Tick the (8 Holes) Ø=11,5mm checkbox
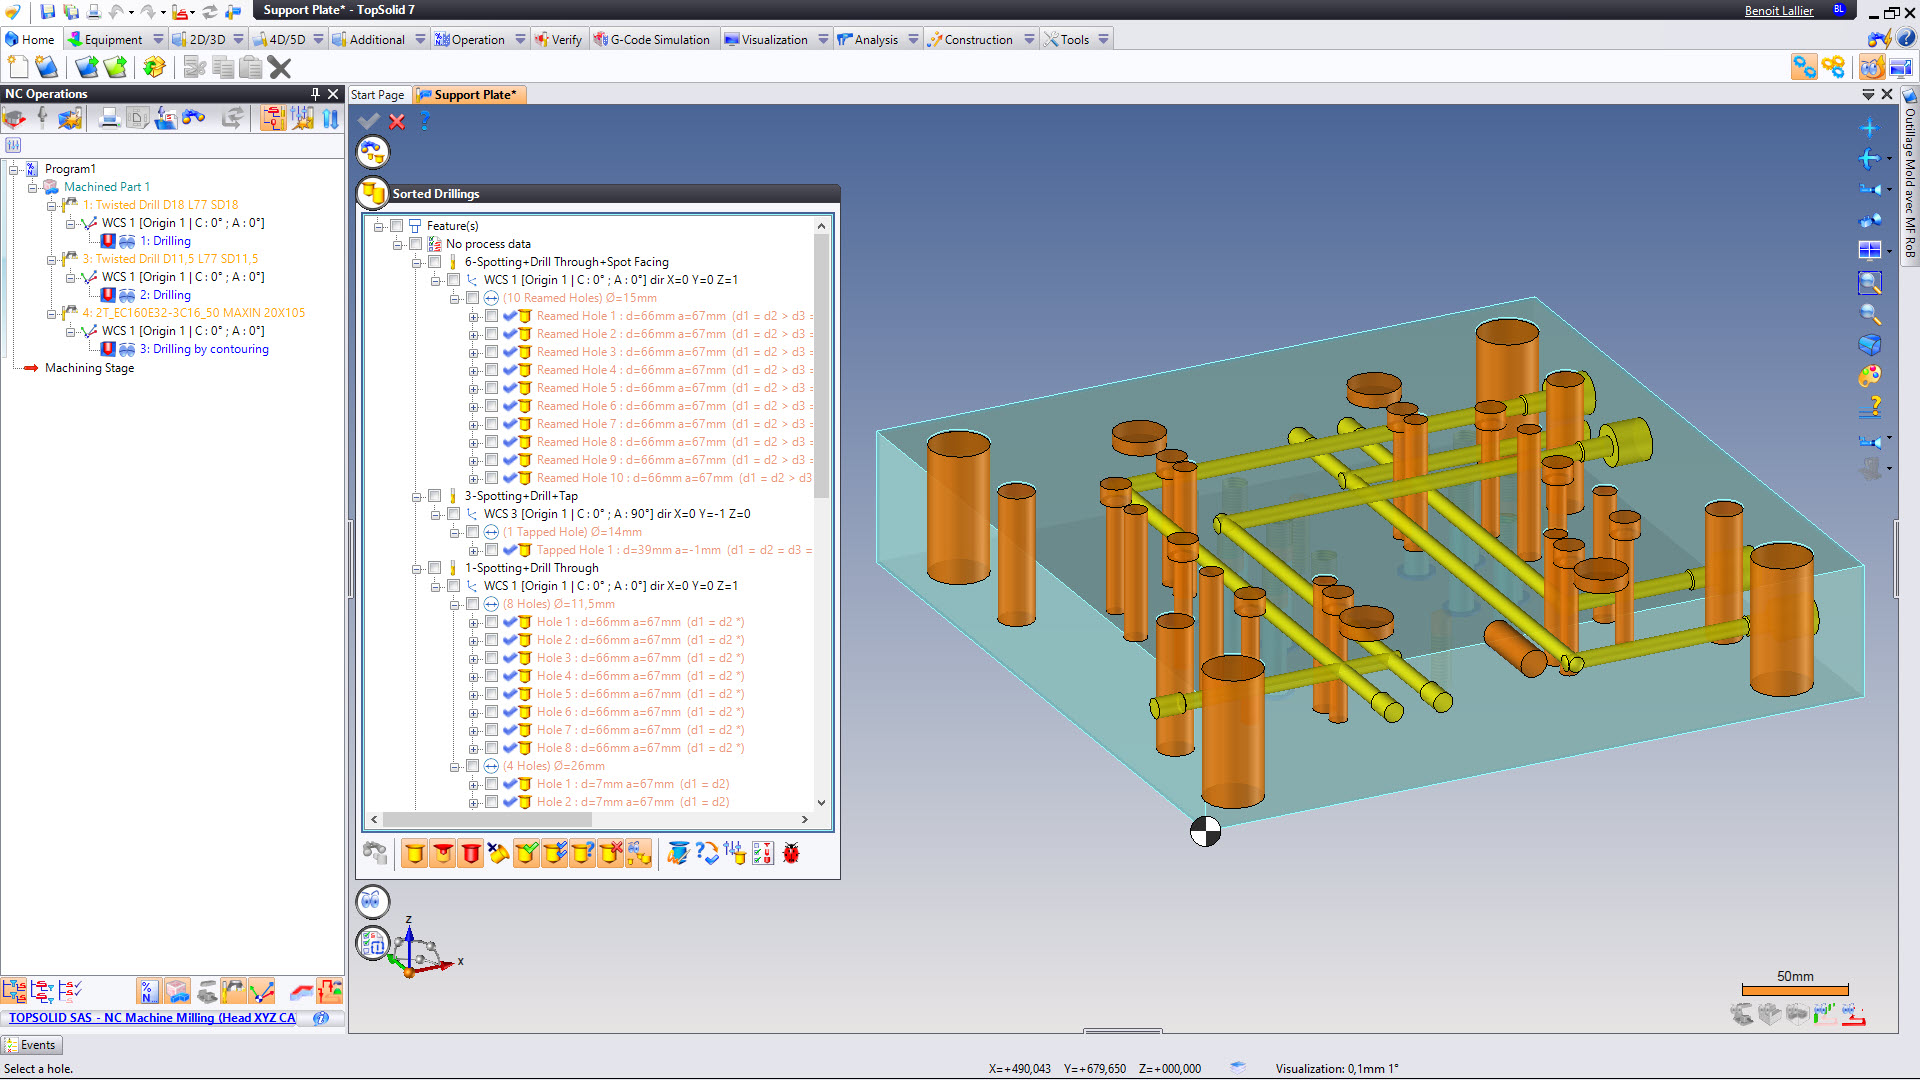Image resolution: width=1920 pixels, height=1080 pixels. tap(472, 604)
